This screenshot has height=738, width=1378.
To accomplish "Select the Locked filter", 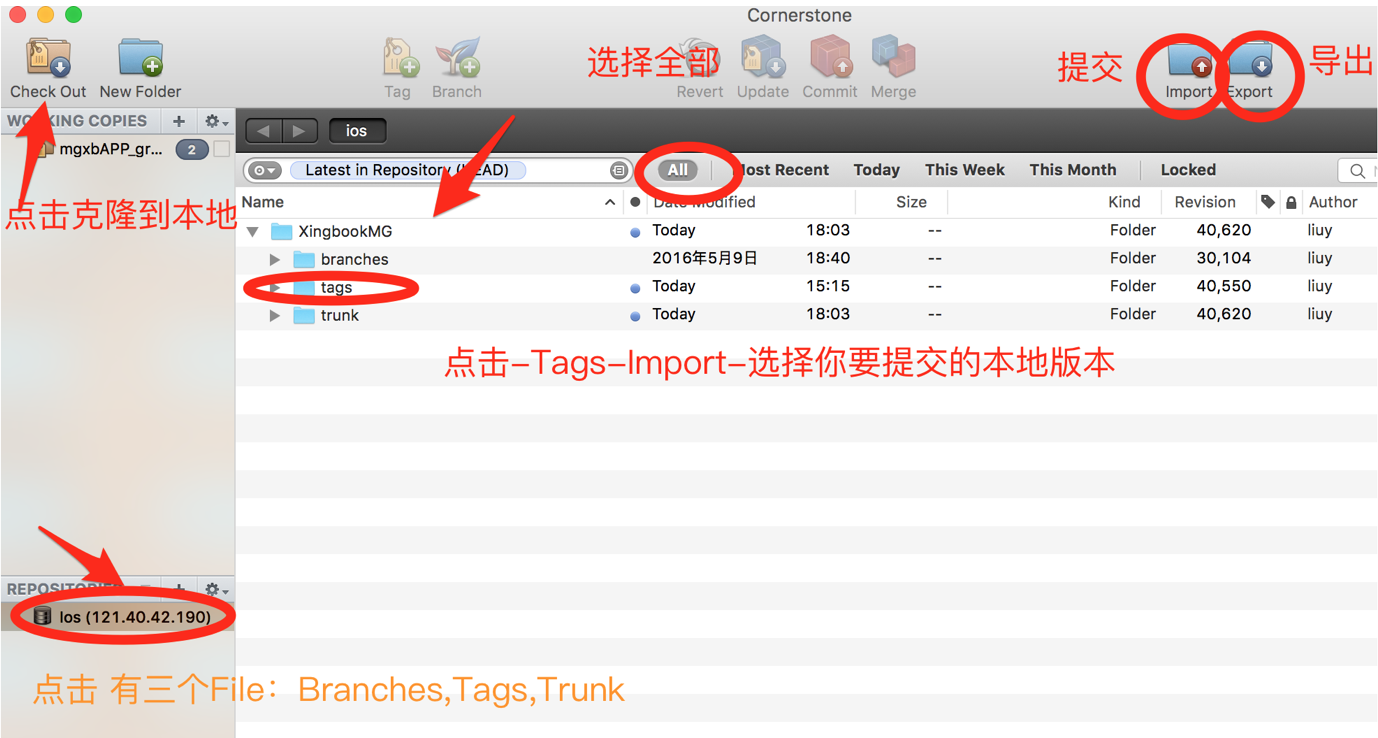I will point(1188,170).
